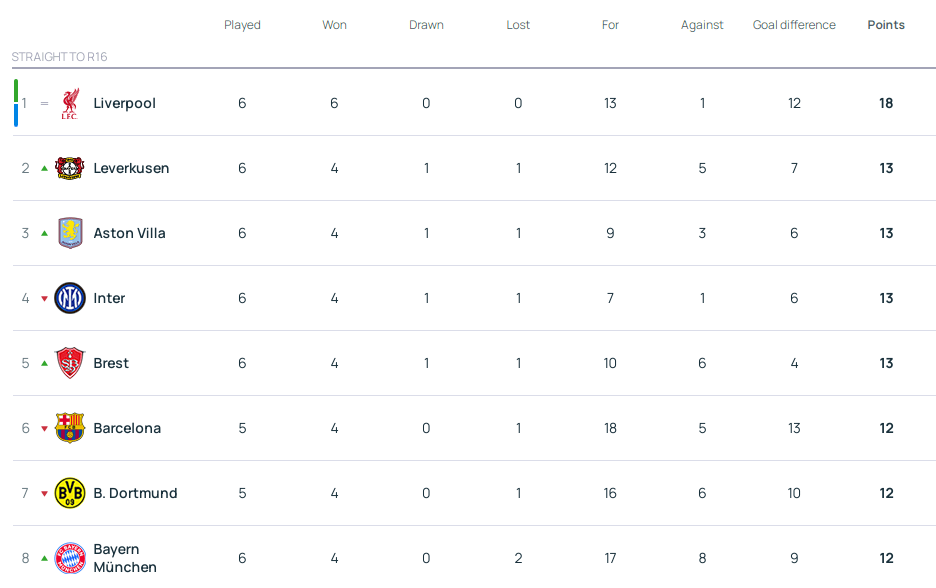This screenshot has height=588, width=936.
Task: Select the Bayern München team name
Action: tap(125, 558)
